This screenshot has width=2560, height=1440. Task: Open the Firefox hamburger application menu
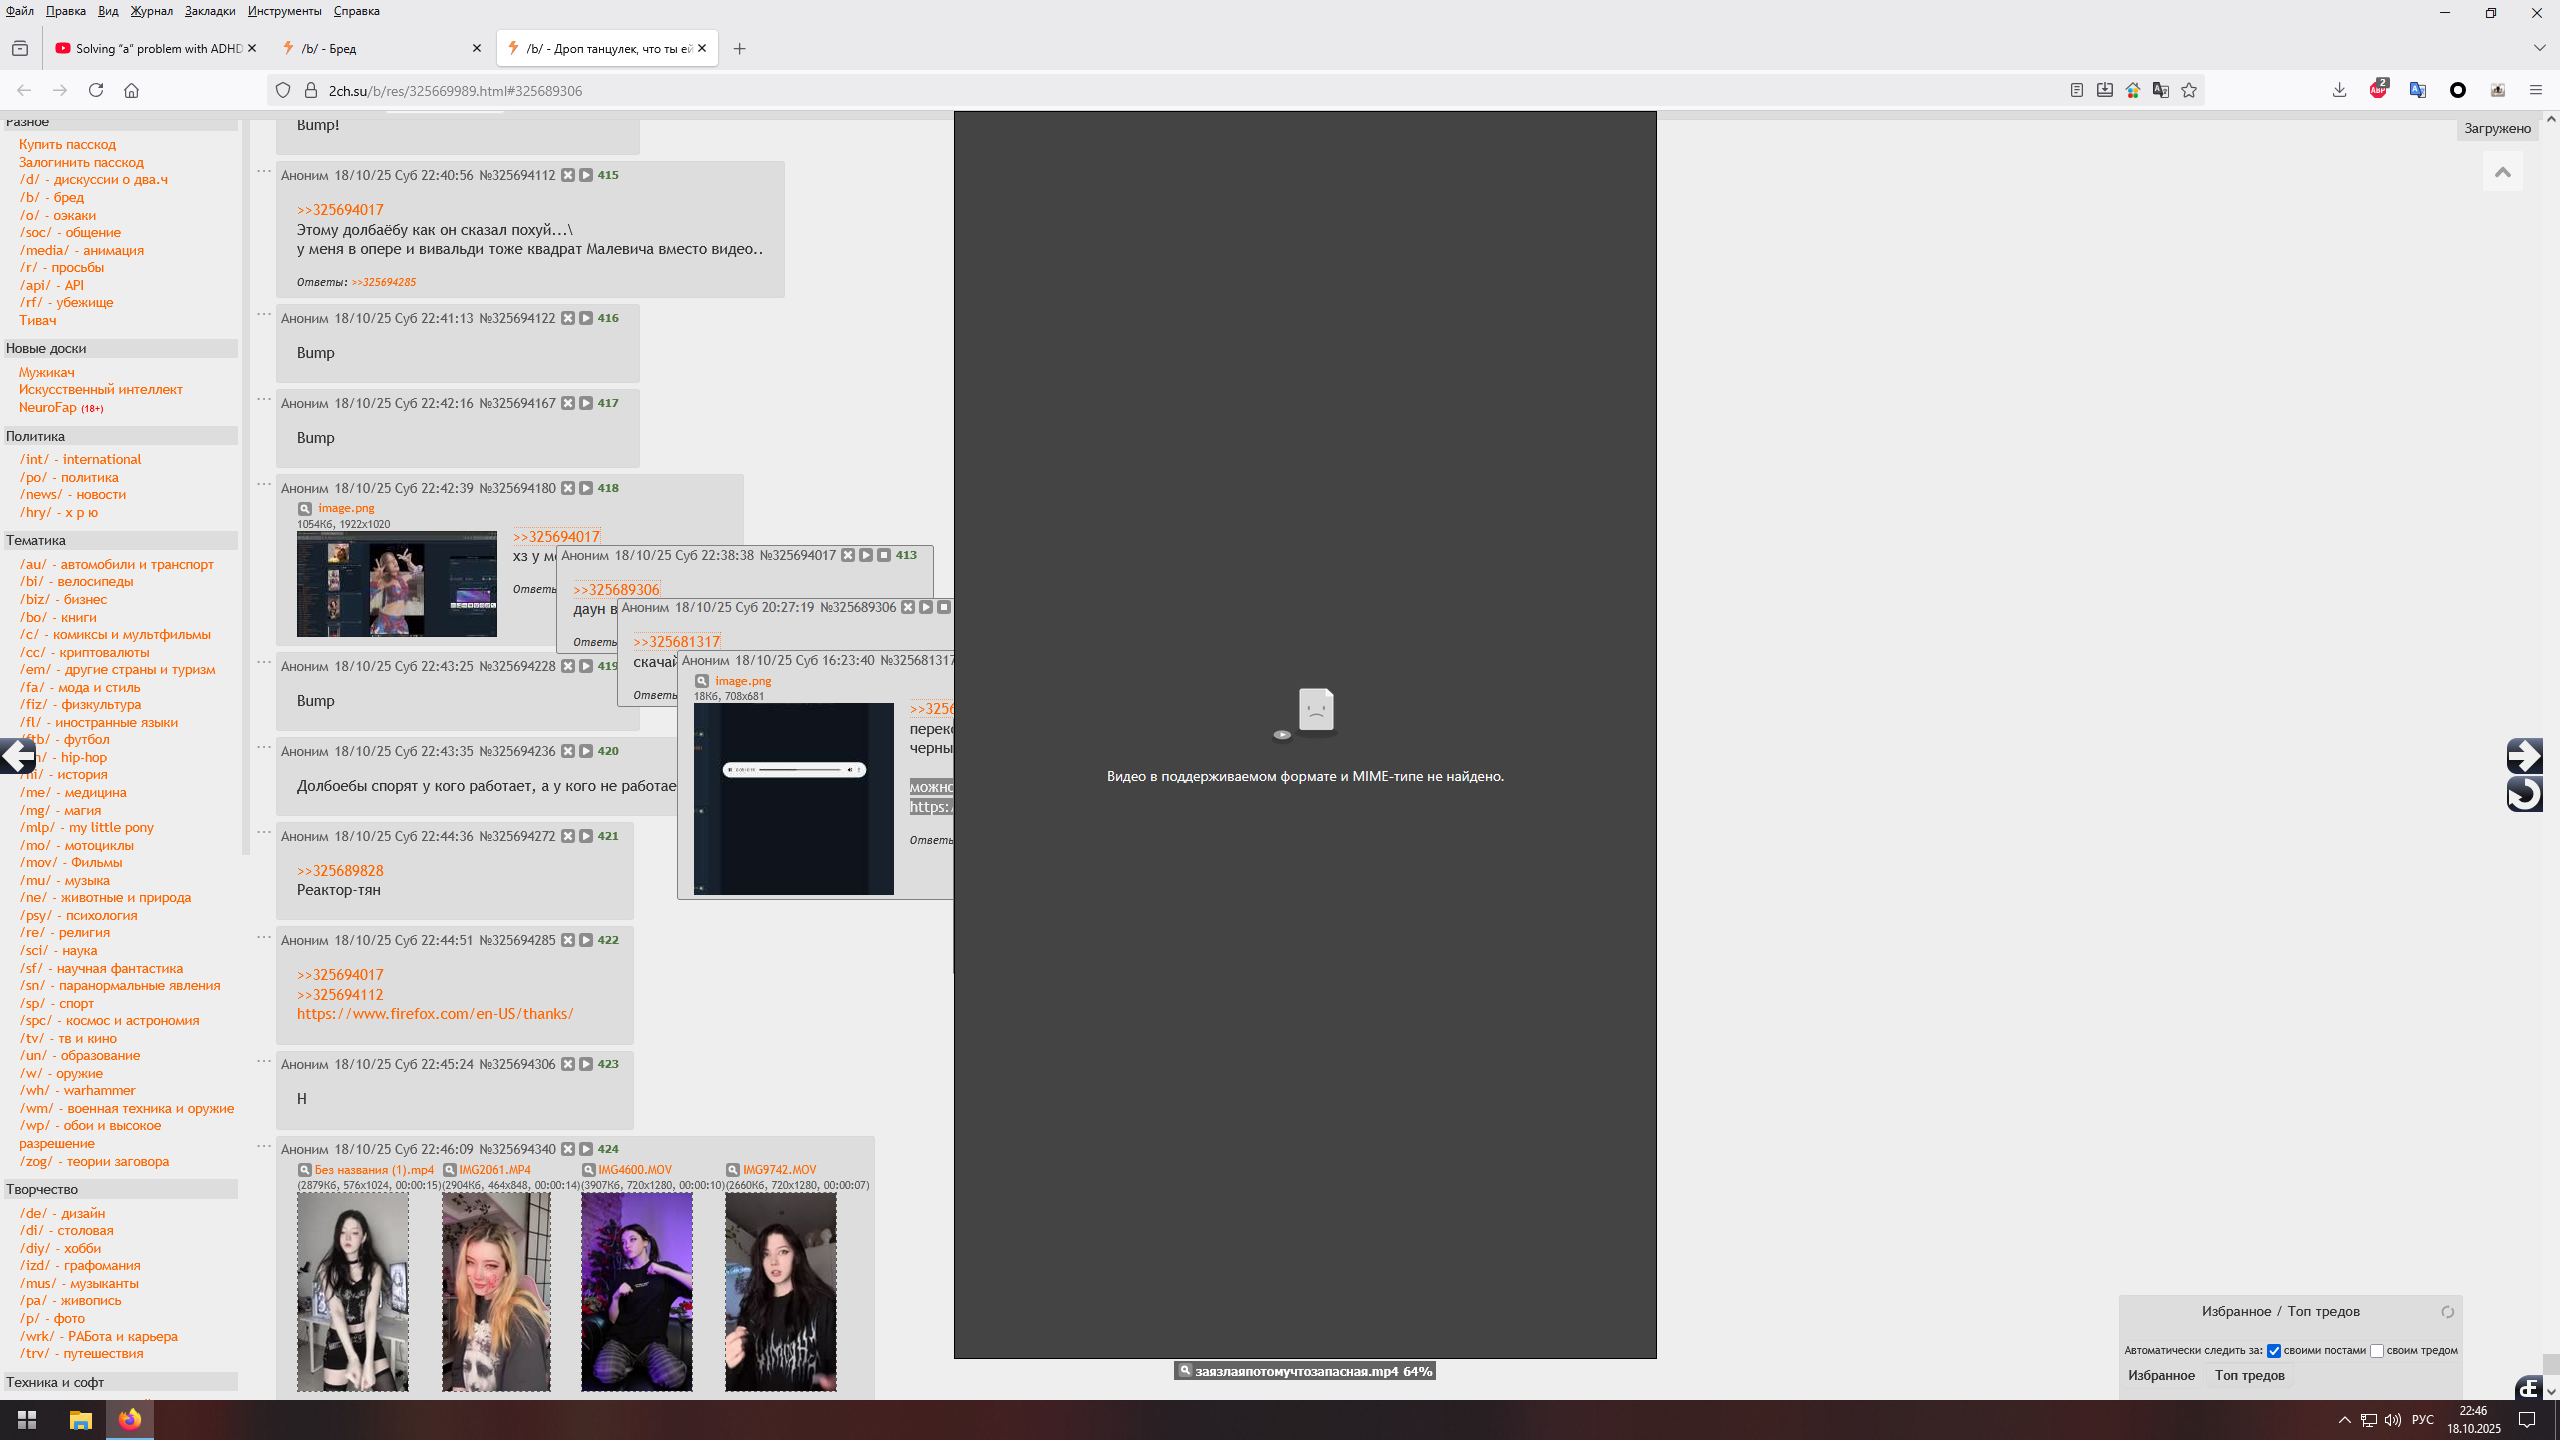[2535, 90]
